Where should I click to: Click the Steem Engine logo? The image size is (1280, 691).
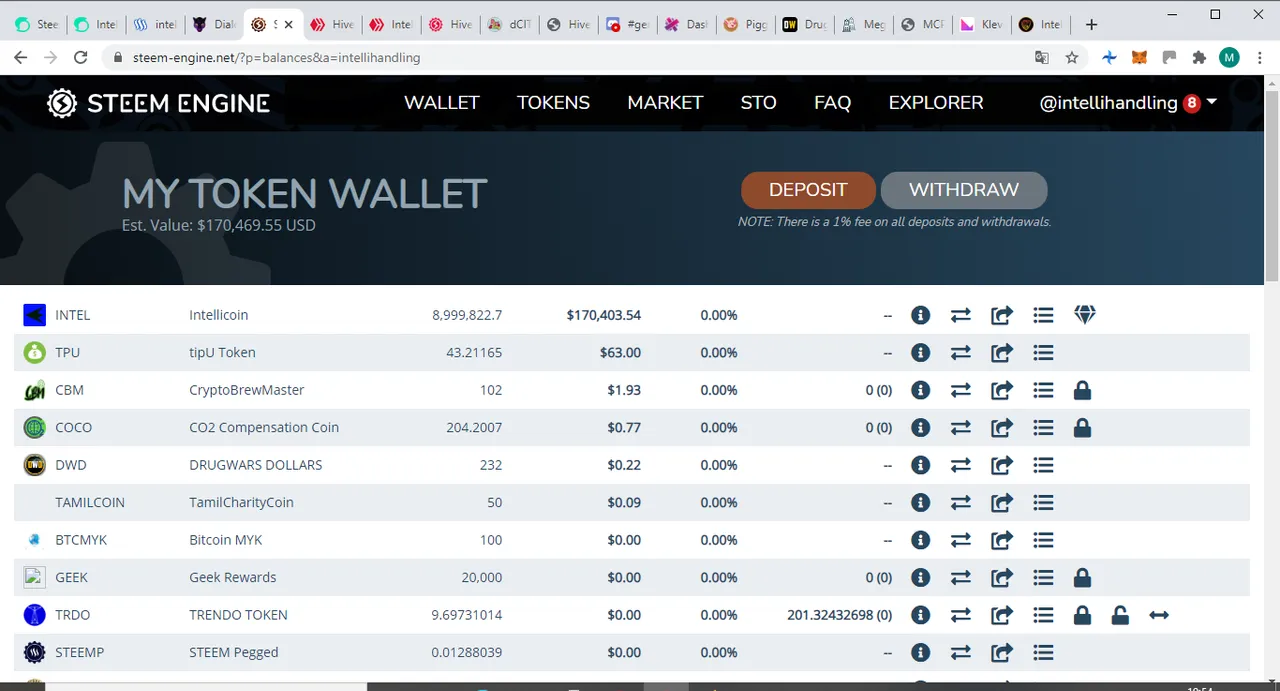coord(159,103)
